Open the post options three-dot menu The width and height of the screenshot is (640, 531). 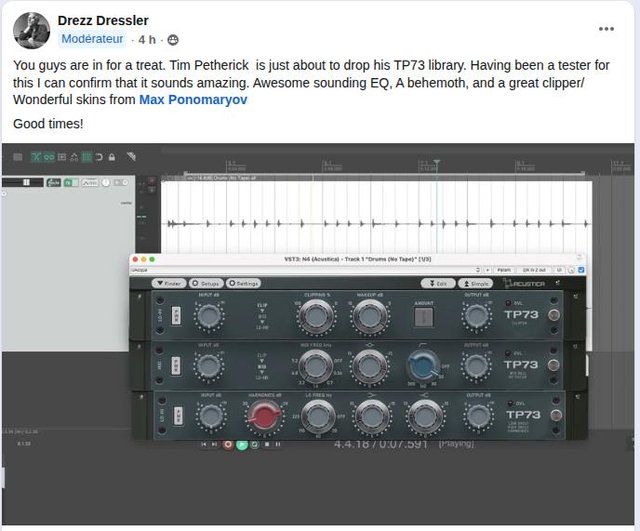pos(606,29)
